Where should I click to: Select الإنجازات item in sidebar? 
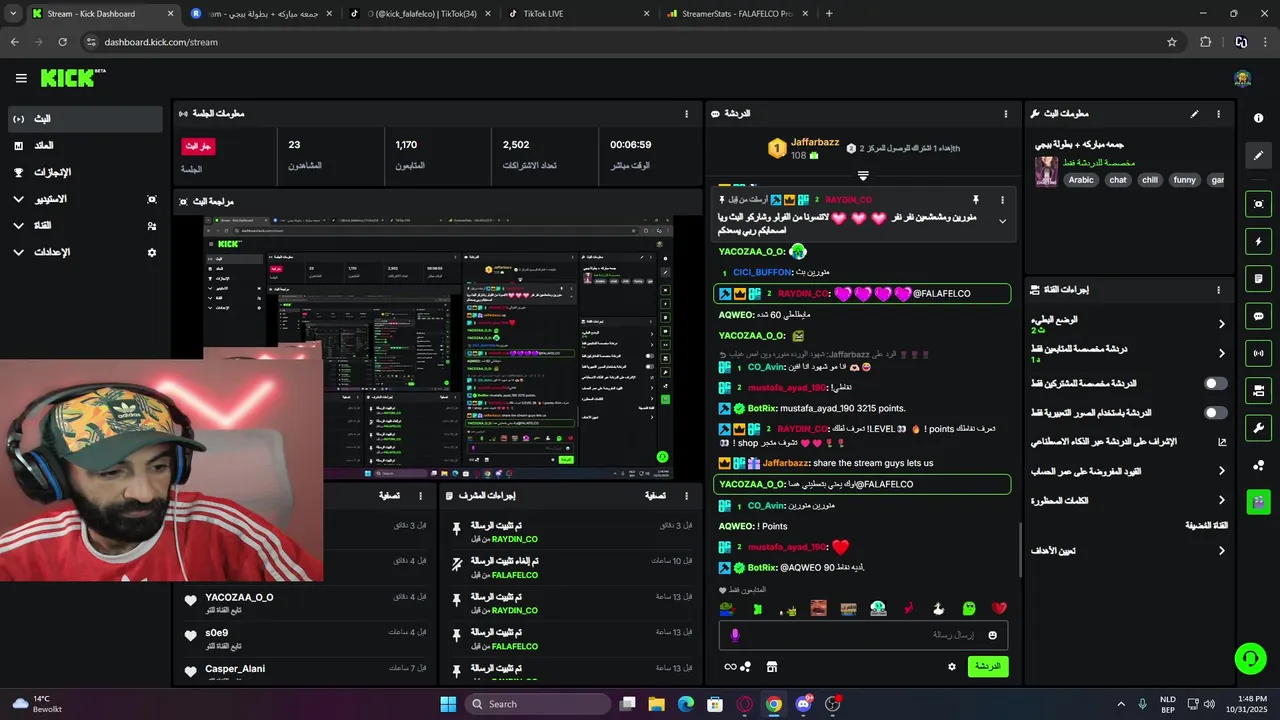coord(85,172)
